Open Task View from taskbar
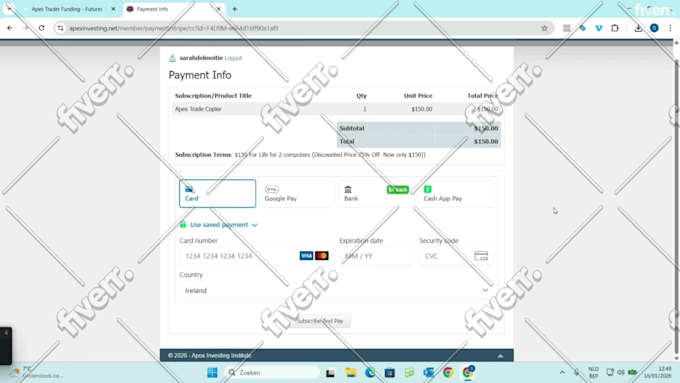 pos(330,372)
